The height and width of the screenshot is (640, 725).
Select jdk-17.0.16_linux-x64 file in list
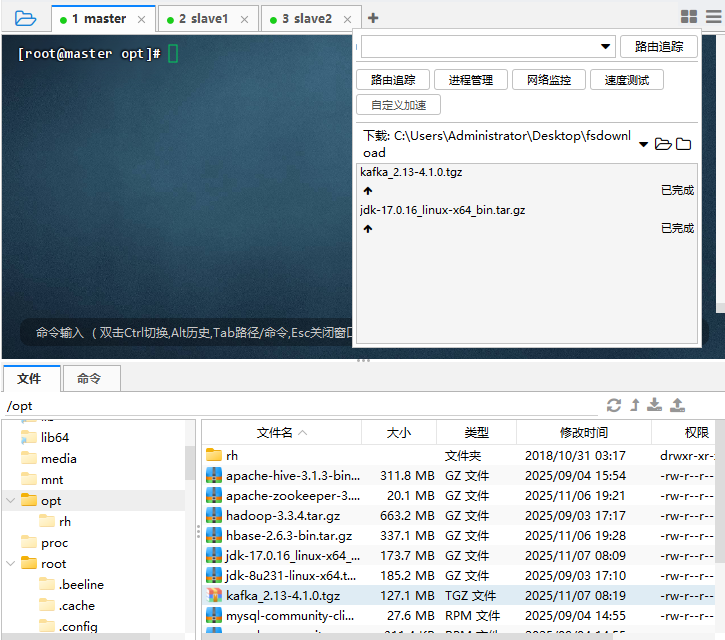click(459, 555)
